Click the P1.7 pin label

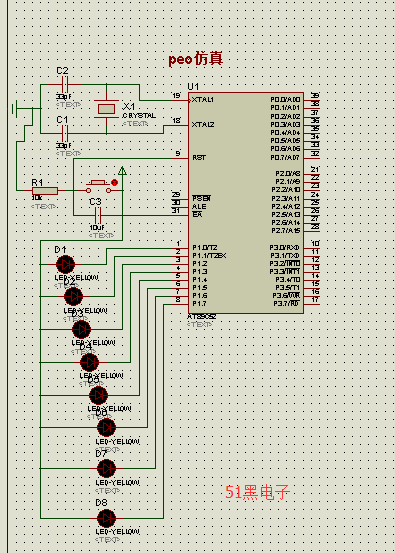(200, 304)
